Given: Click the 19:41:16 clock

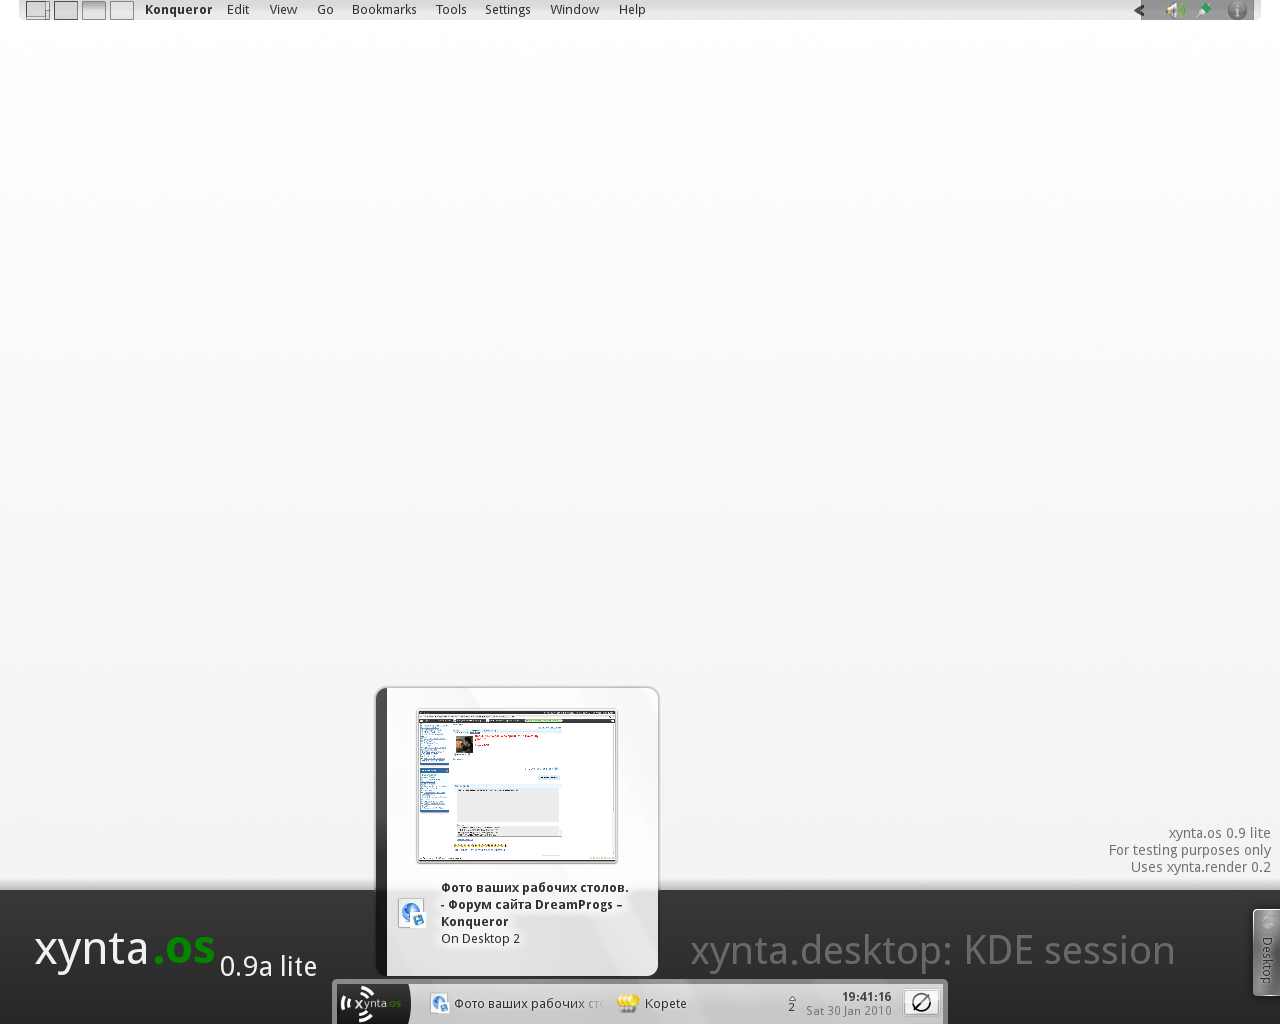Looking at the screenshot, I should coord(866,996).
